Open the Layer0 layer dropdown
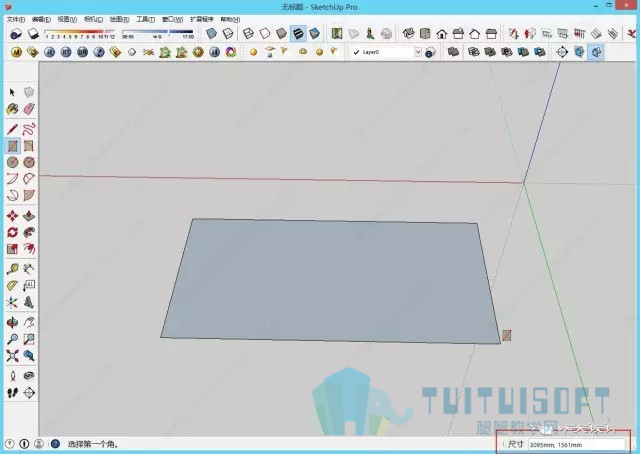Viewport: 640px width, 454px height. click(418, 52)
